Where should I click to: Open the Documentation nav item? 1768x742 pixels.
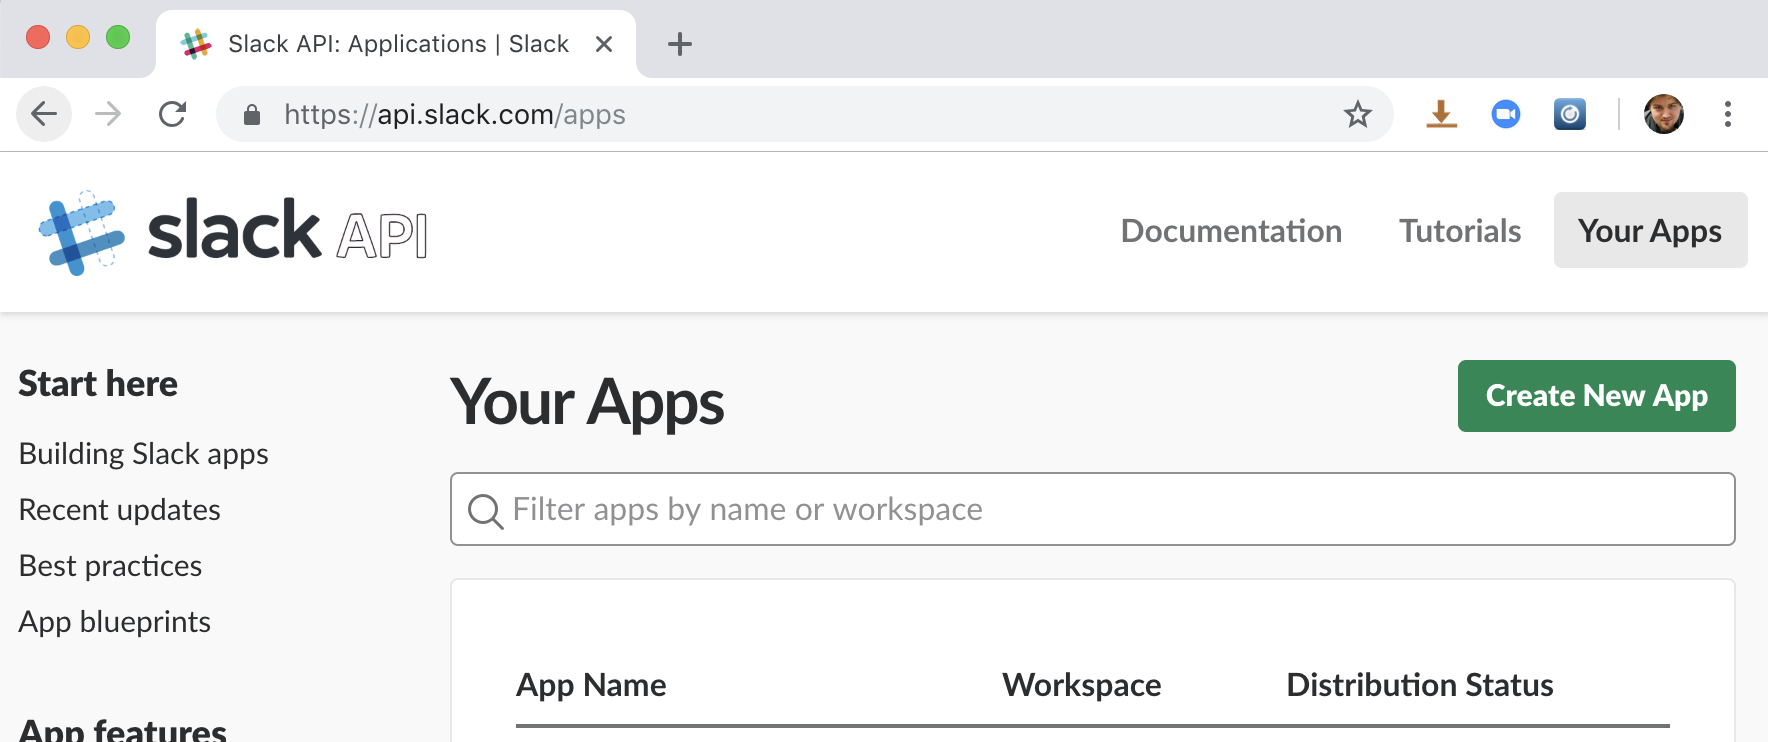pyautogui.click(x=1231, y=231)
